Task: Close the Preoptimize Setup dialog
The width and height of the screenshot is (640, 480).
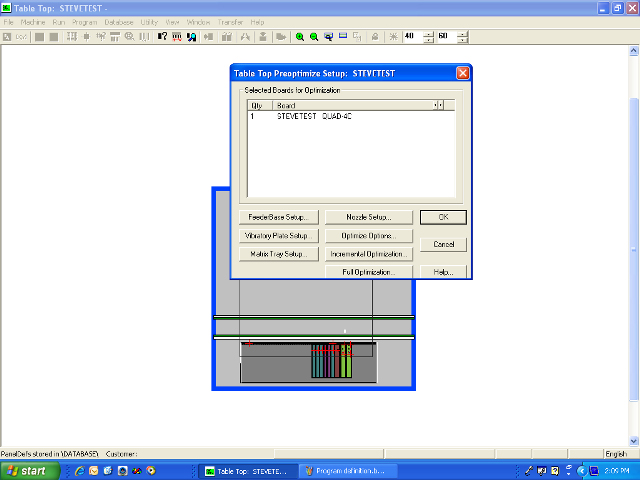Action: pos(462,73)
